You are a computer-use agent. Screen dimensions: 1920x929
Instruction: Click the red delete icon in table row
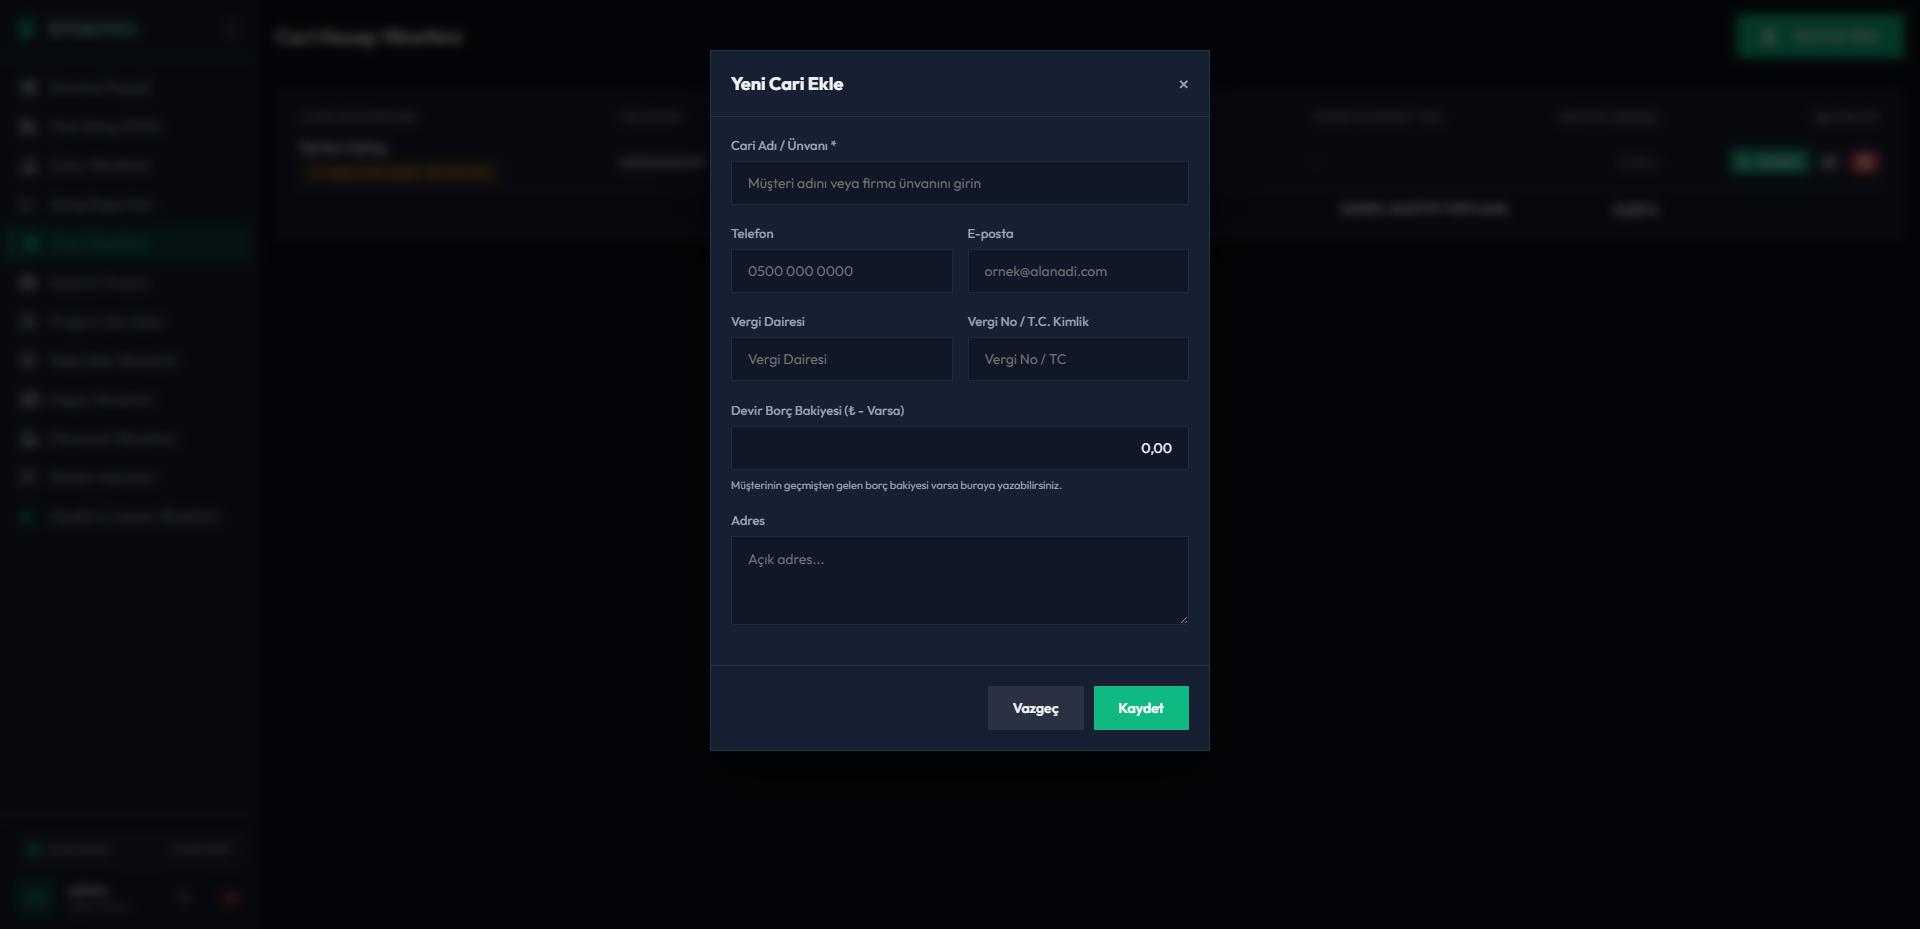pos(1864,162)
